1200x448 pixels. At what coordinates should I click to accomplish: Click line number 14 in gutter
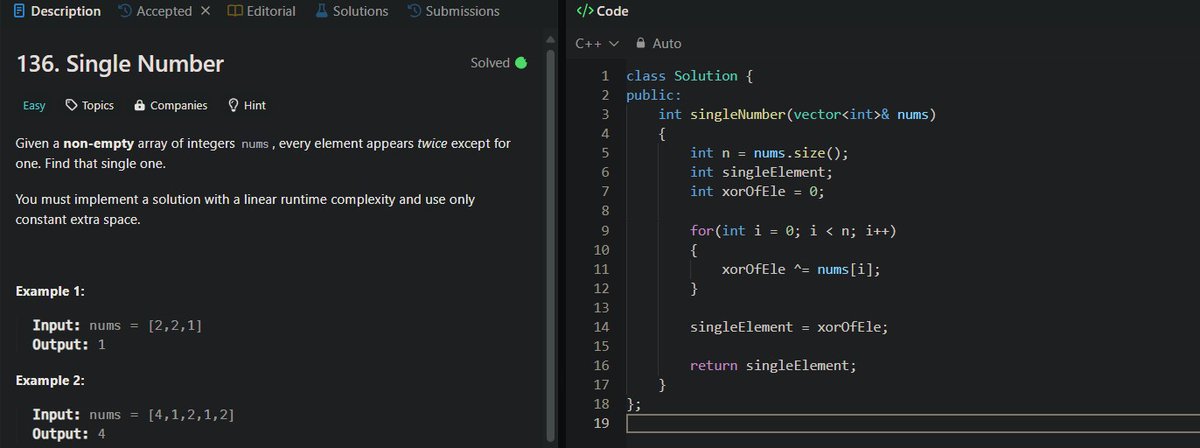point(602,327)
